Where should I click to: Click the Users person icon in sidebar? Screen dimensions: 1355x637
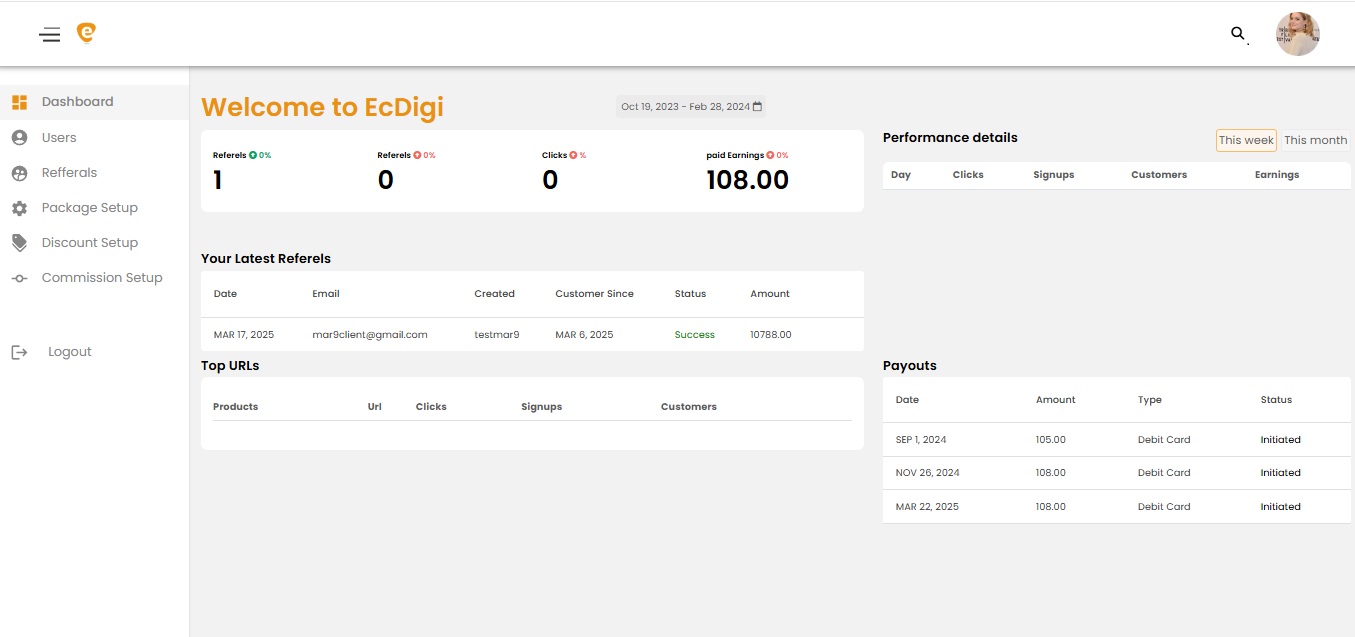19,137
